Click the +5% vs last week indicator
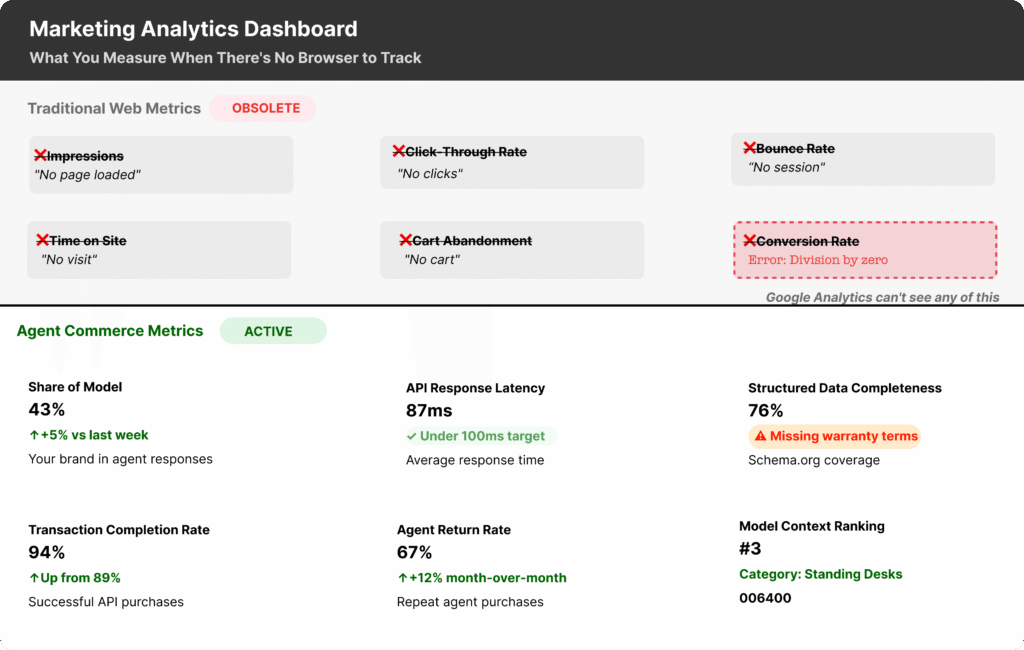Image resolution: width=1024 pixels, height=650 pixels. pos(88,434)
